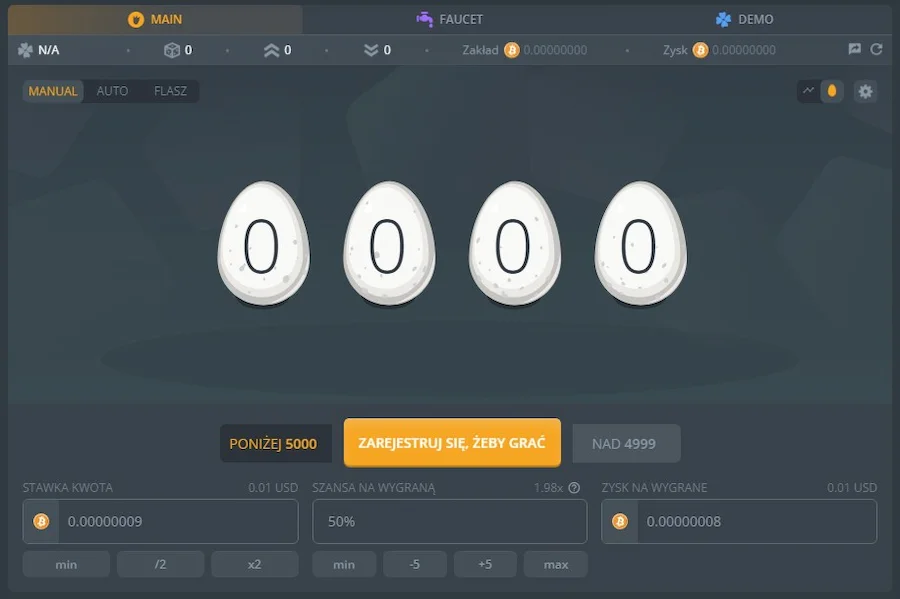Image resolution: width=900 pixels, height=599 pixels.
Task: Select MANUAL betting mode
Action: pos(53,91)
